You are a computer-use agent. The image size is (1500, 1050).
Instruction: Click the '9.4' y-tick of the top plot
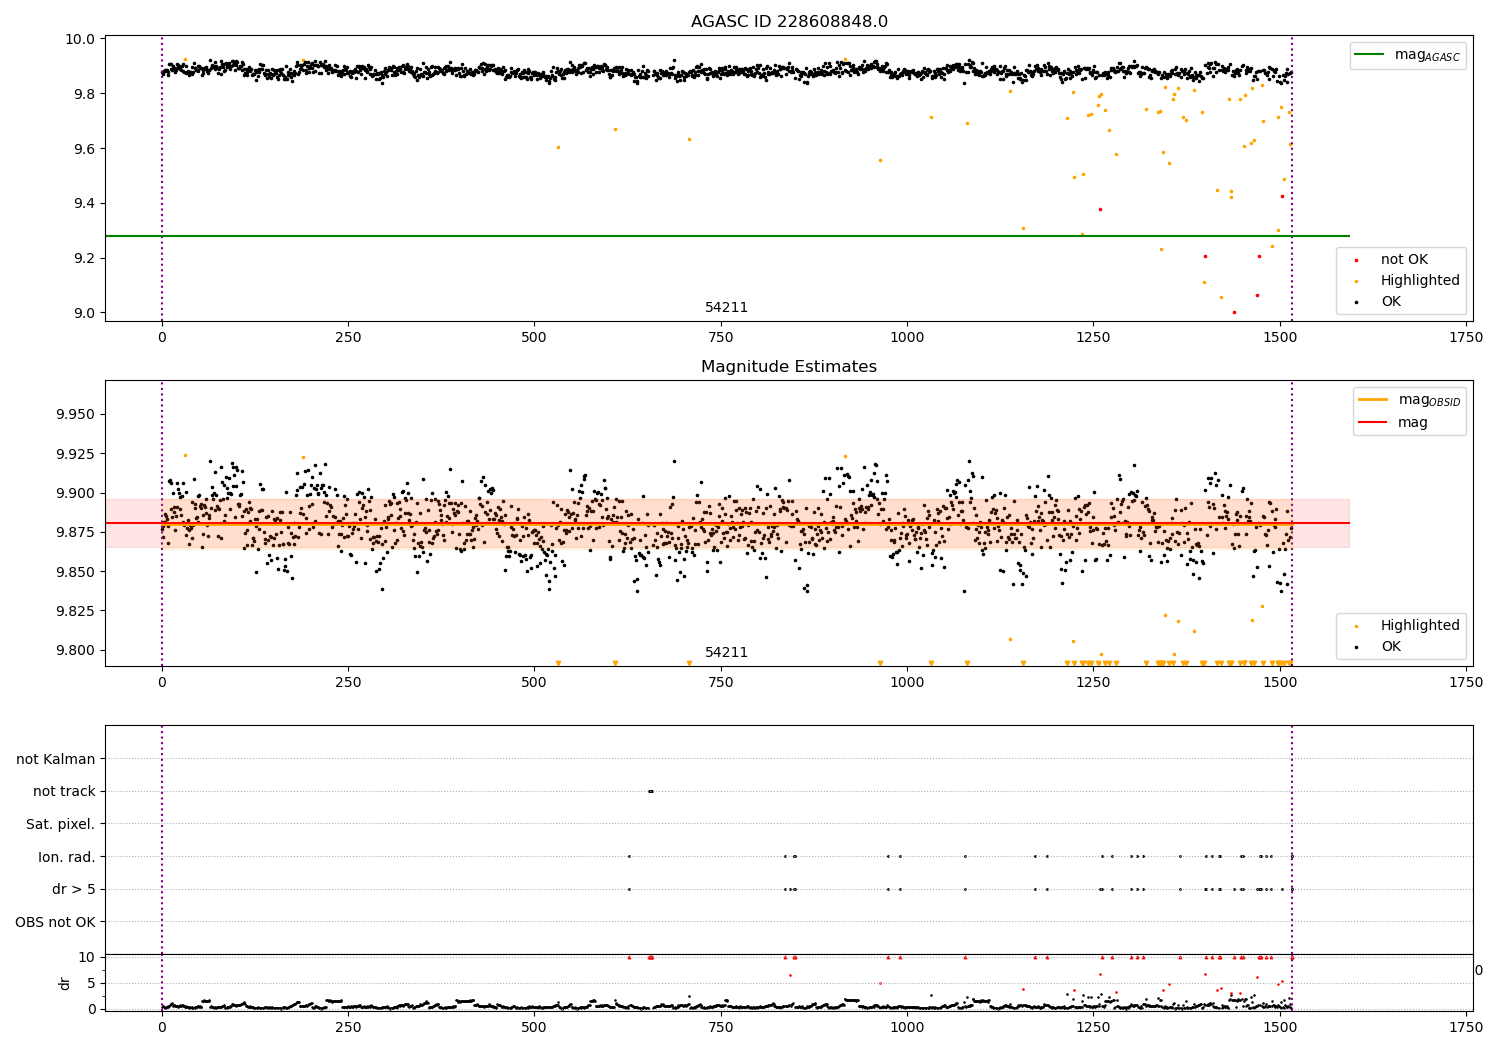[84, 204]
